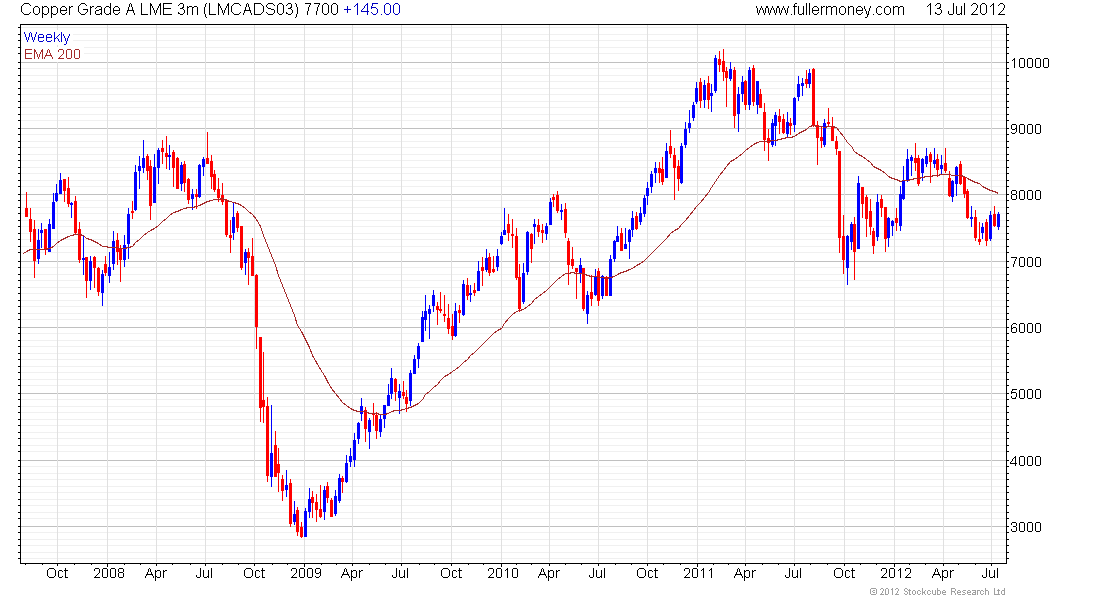
Task: Click the 4000 price axis label
Action: click(1026, 461)
